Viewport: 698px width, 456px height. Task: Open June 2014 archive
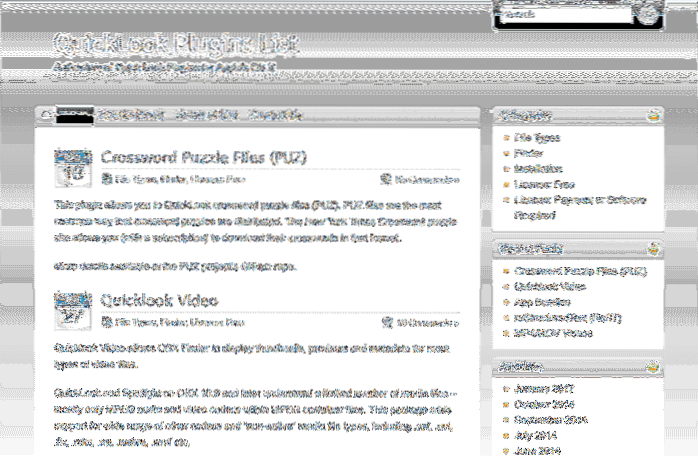click(x=537, y=451)
